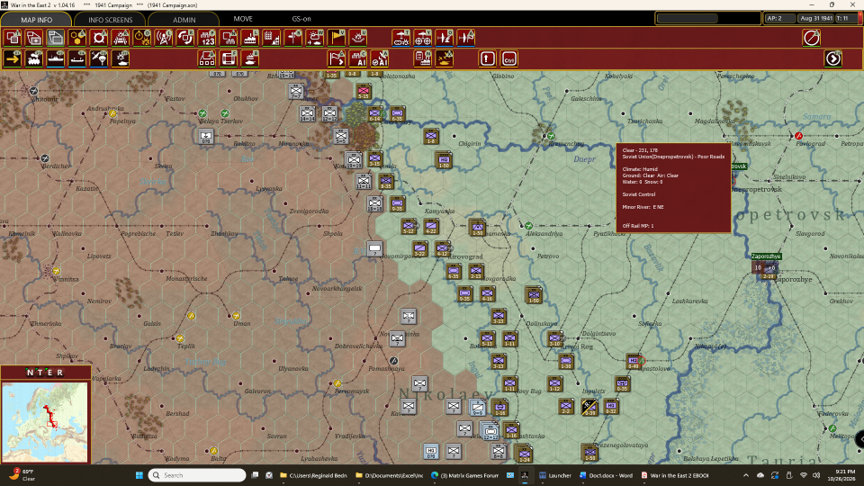Click the Windows taskbar Search box
This screenshot has width=864, height=486.
pos(197,475)
